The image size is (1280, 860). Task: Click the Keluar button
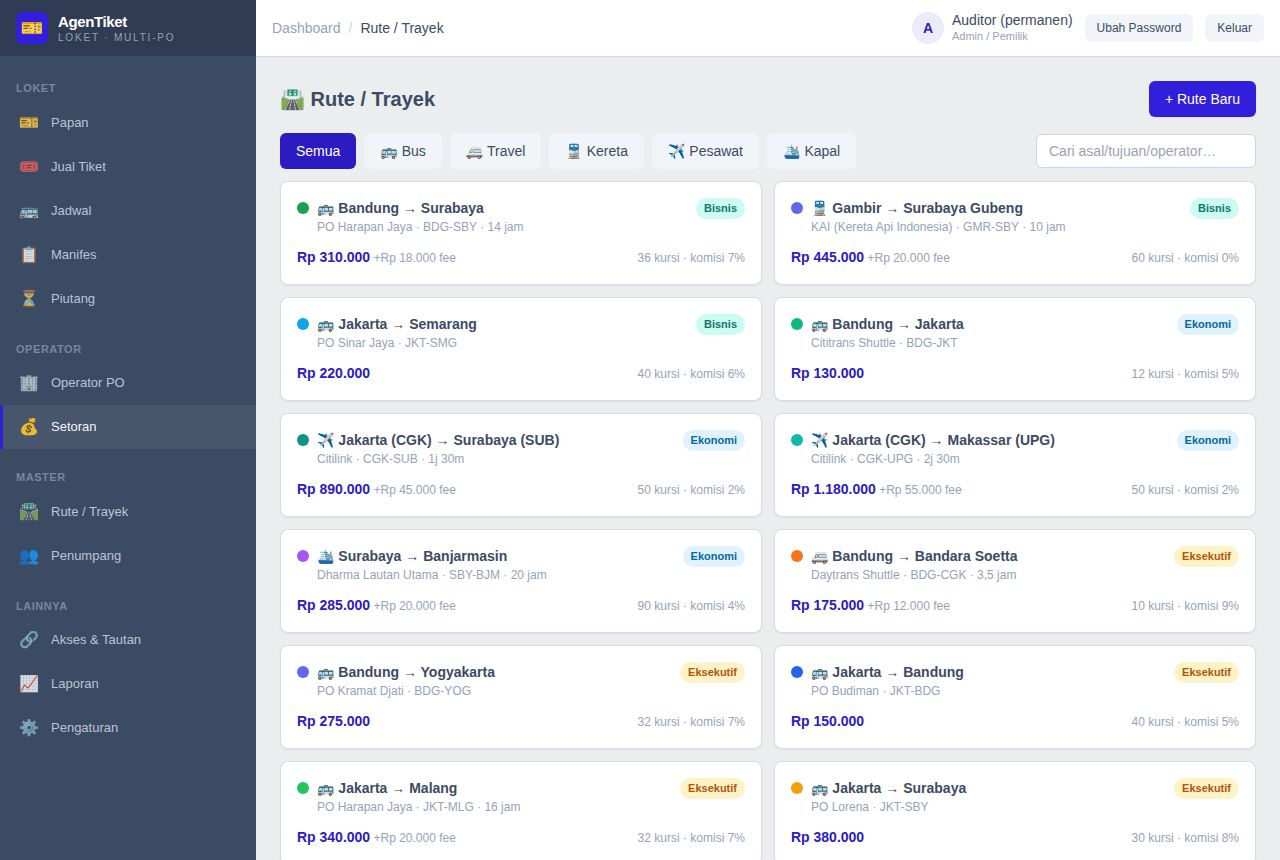pos(1234,28)
